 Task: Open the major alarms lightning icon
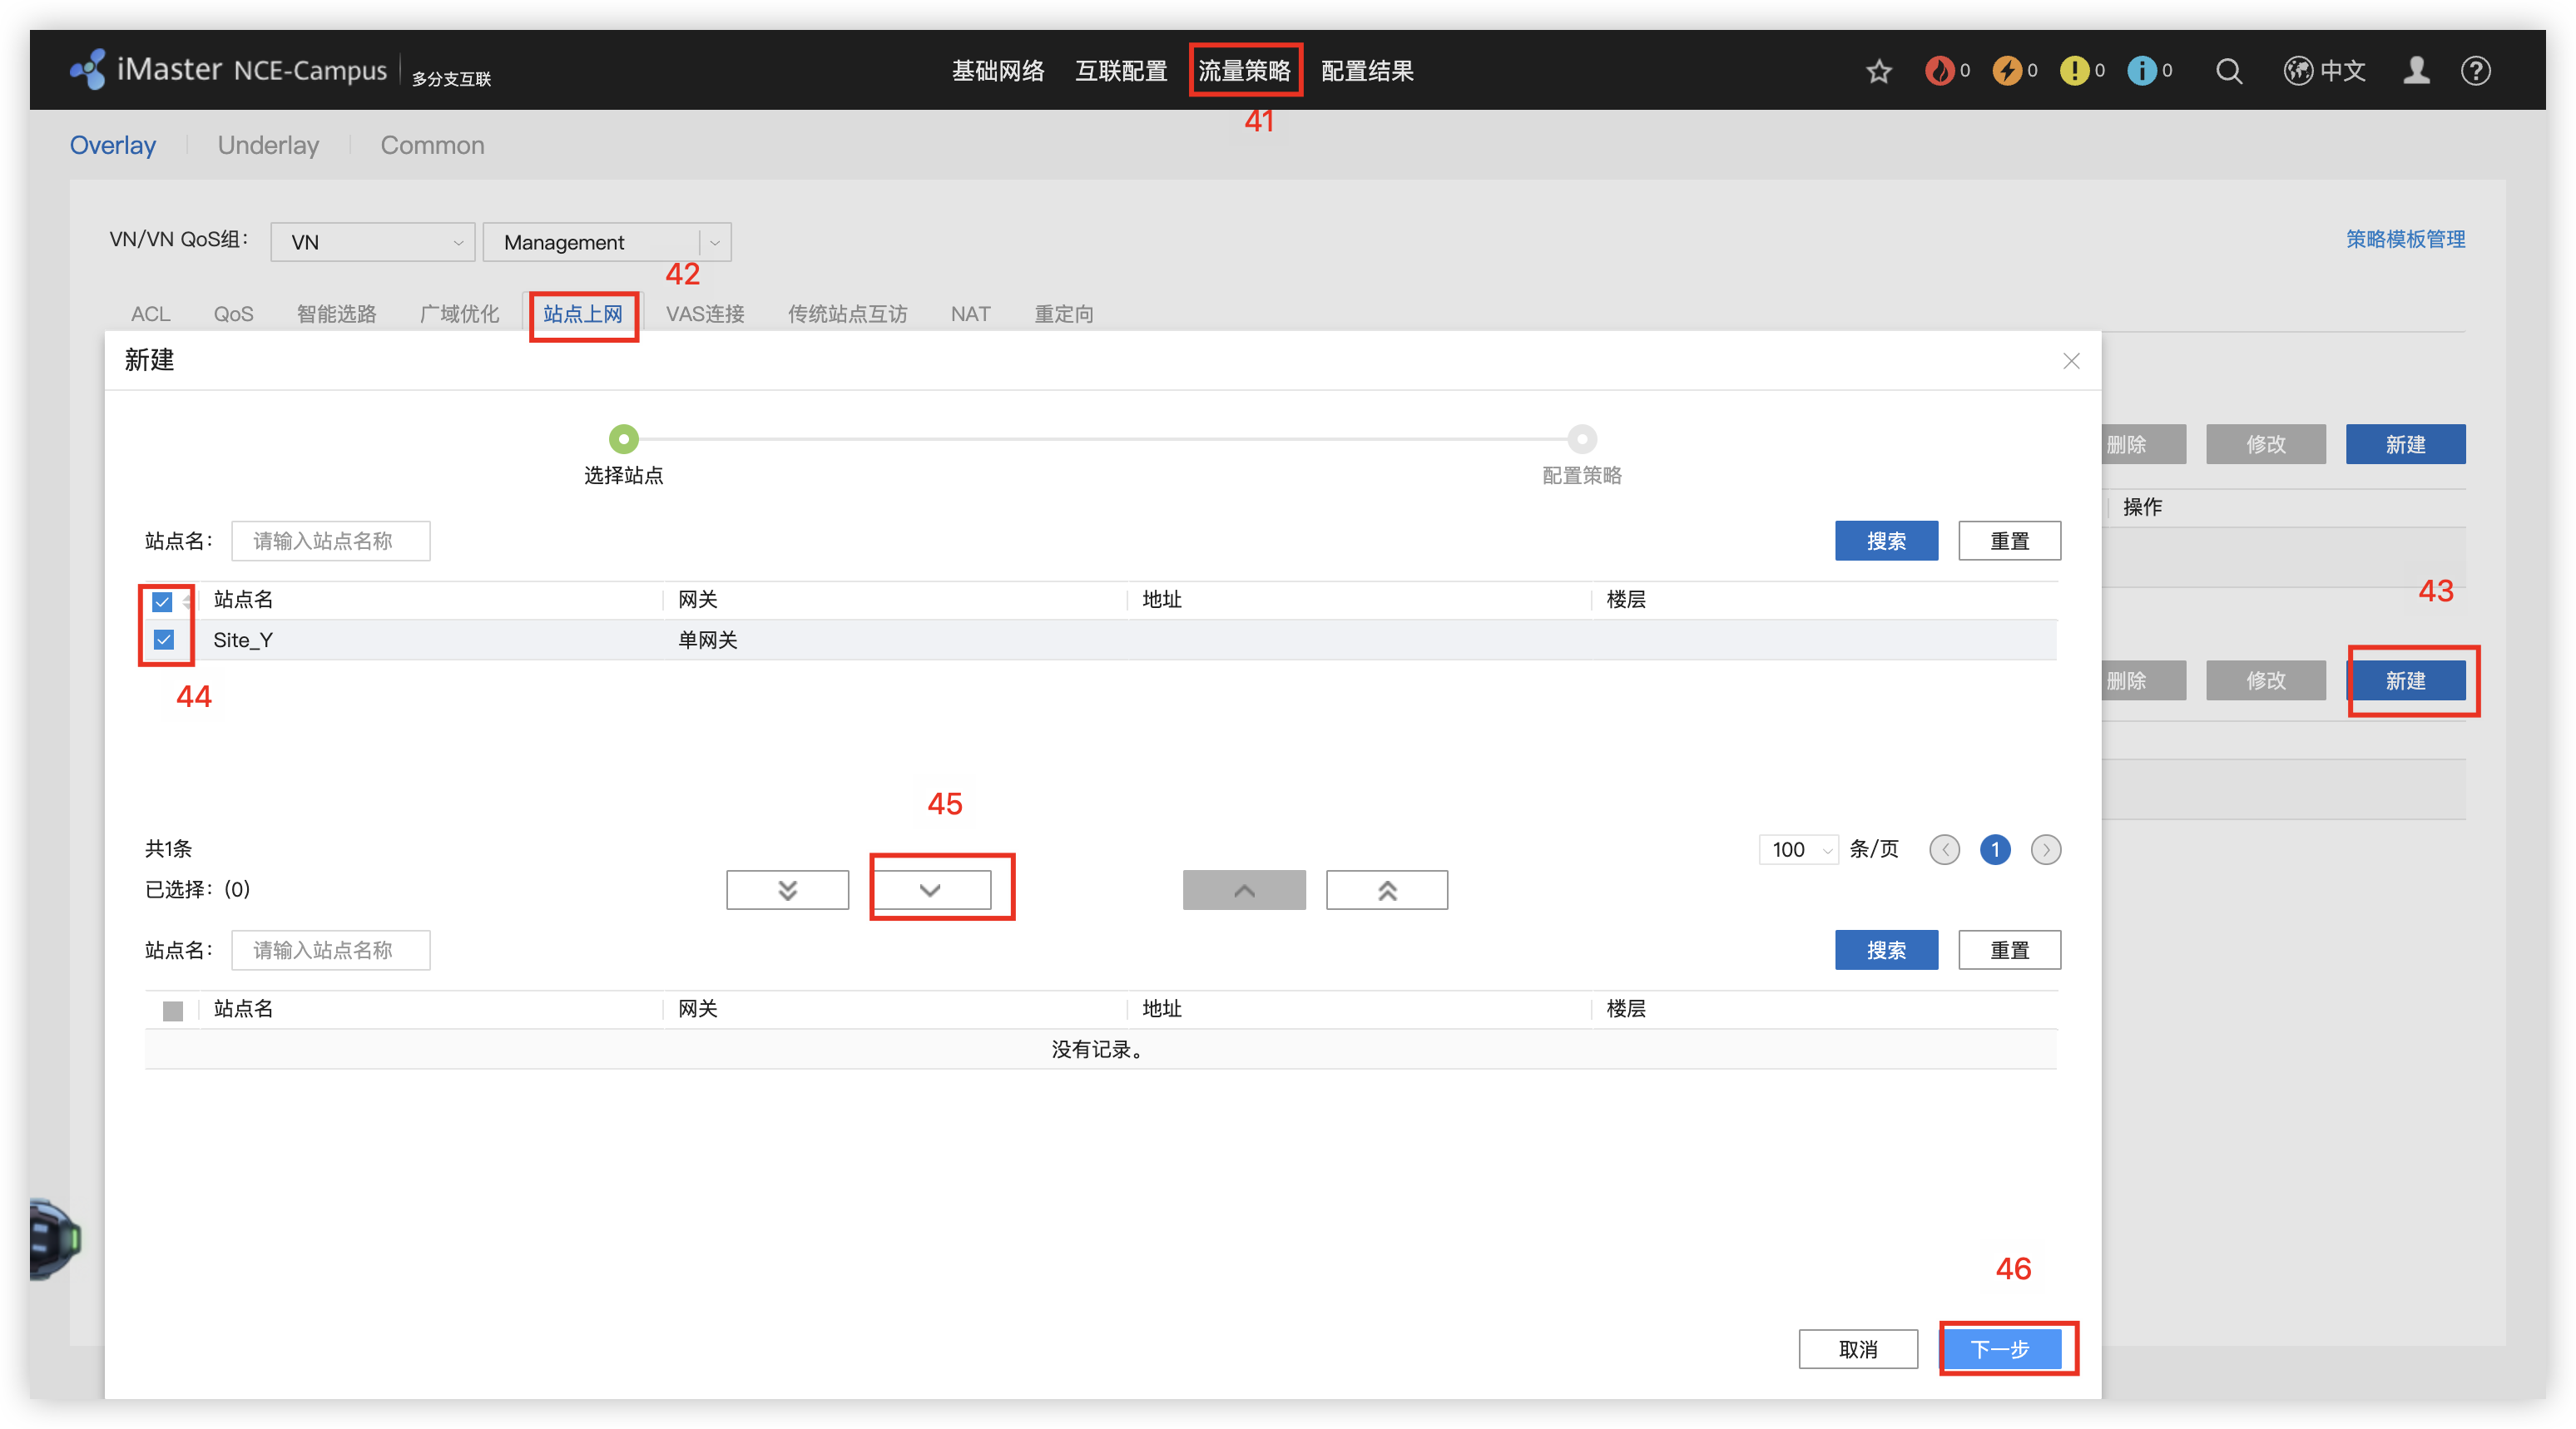pos(2007,71)
